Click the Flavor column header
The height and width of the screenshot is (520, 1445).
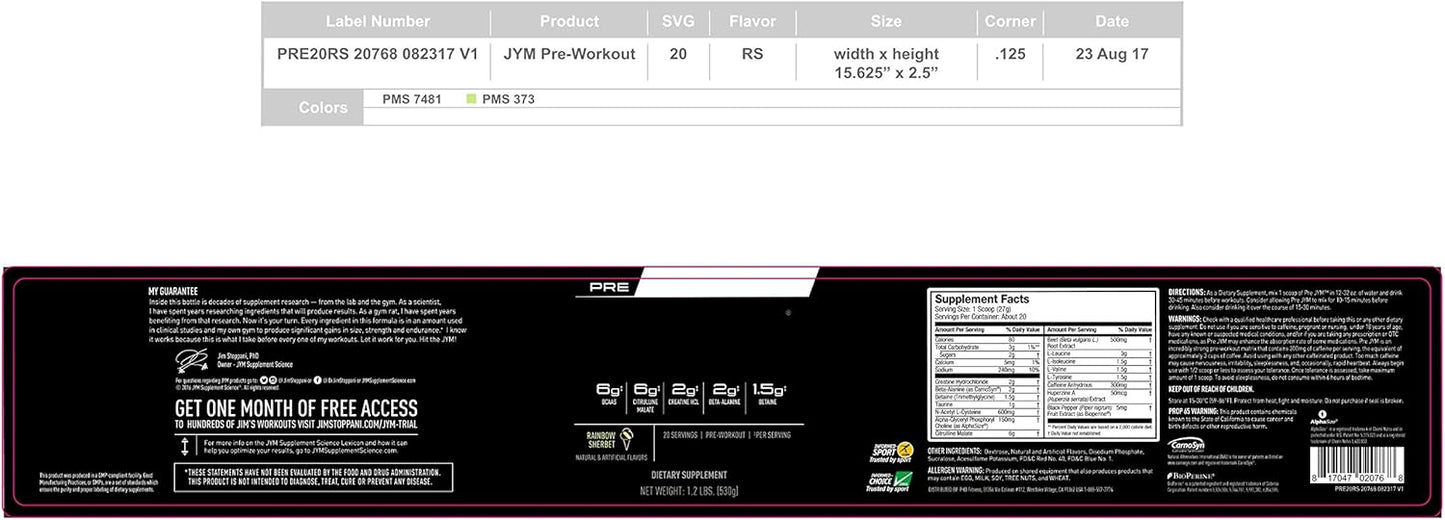click(752, 21)
